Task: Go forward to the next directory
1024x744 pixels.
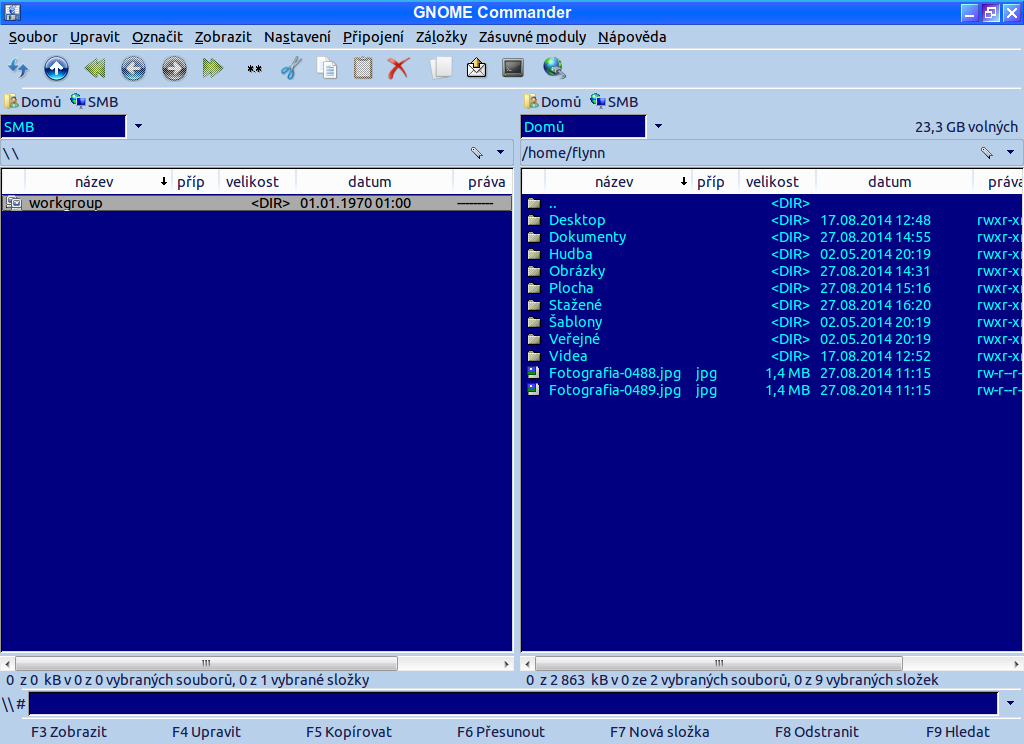Action: pos(174,68)
